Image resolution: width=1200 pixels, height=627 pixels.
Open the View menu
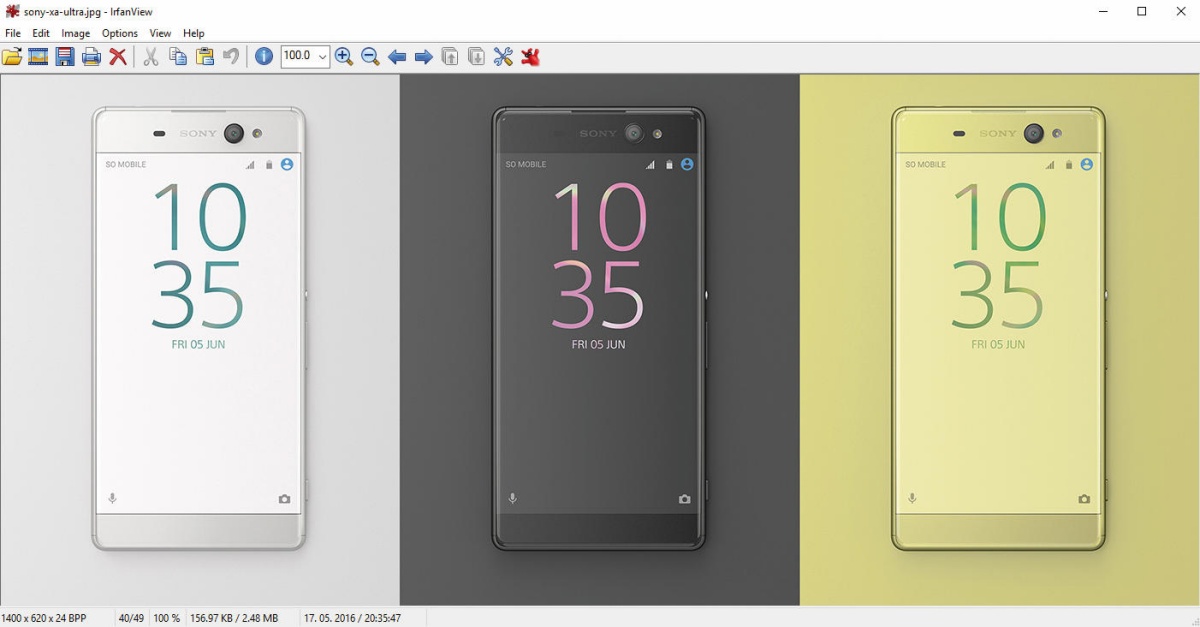pos(160,33)
